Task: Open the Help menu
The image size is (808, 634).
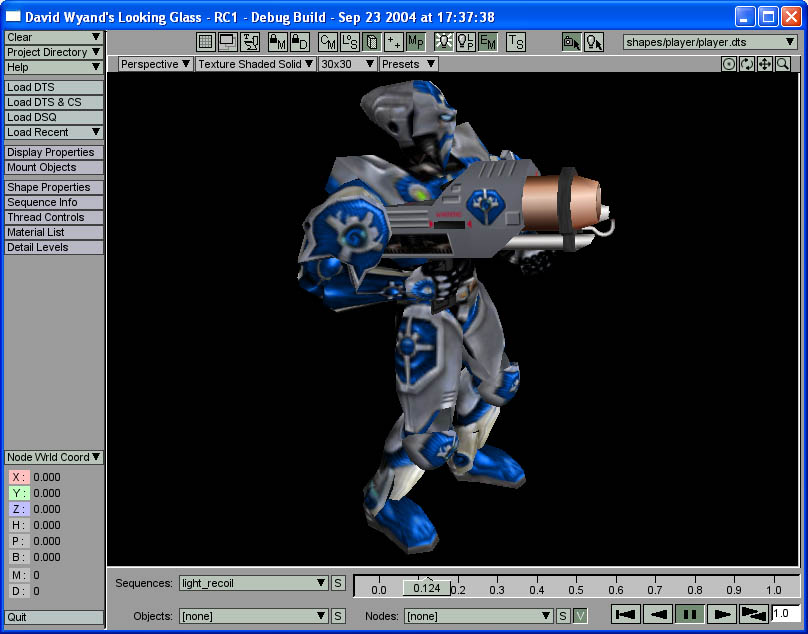Action: point(54,67)
